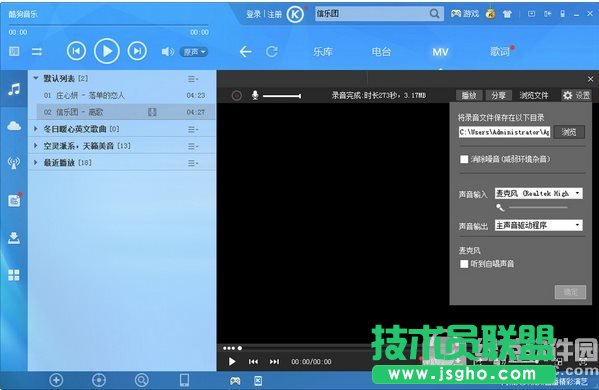This screenshot has width=599, height=390.
Task: Open the sidebar icon with red dot
Action: click(x=15, y=200)
